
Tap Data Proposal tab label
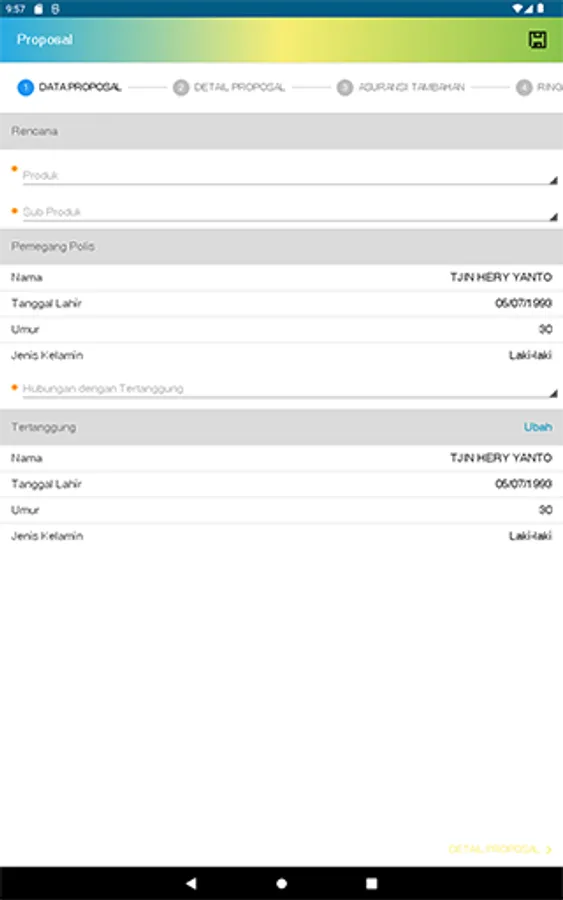click(80, 87)
